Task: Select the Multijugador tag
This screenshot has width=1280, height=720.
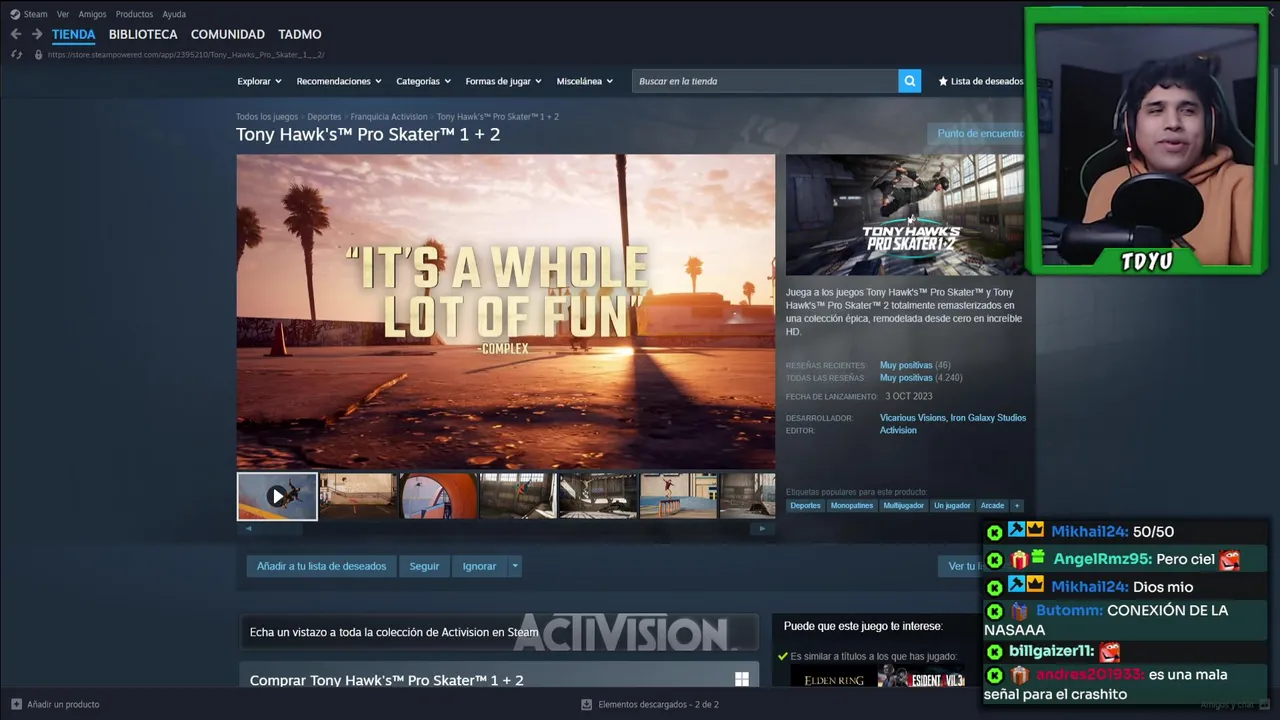Action: coord(903,505)
